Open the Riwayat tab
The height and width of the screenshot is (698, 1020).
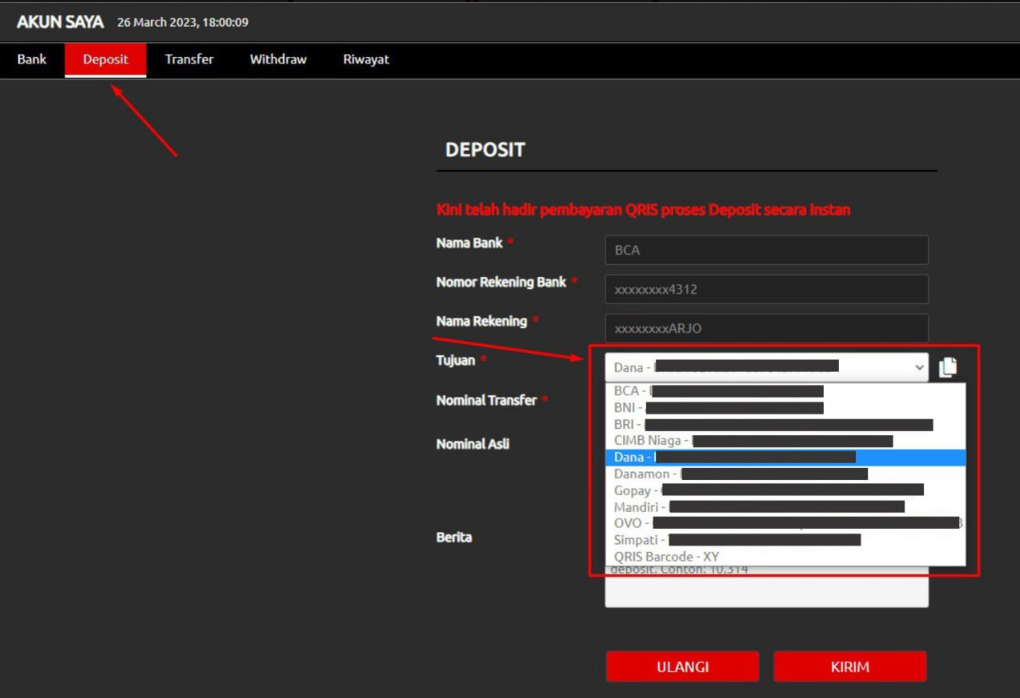[366, 60]
